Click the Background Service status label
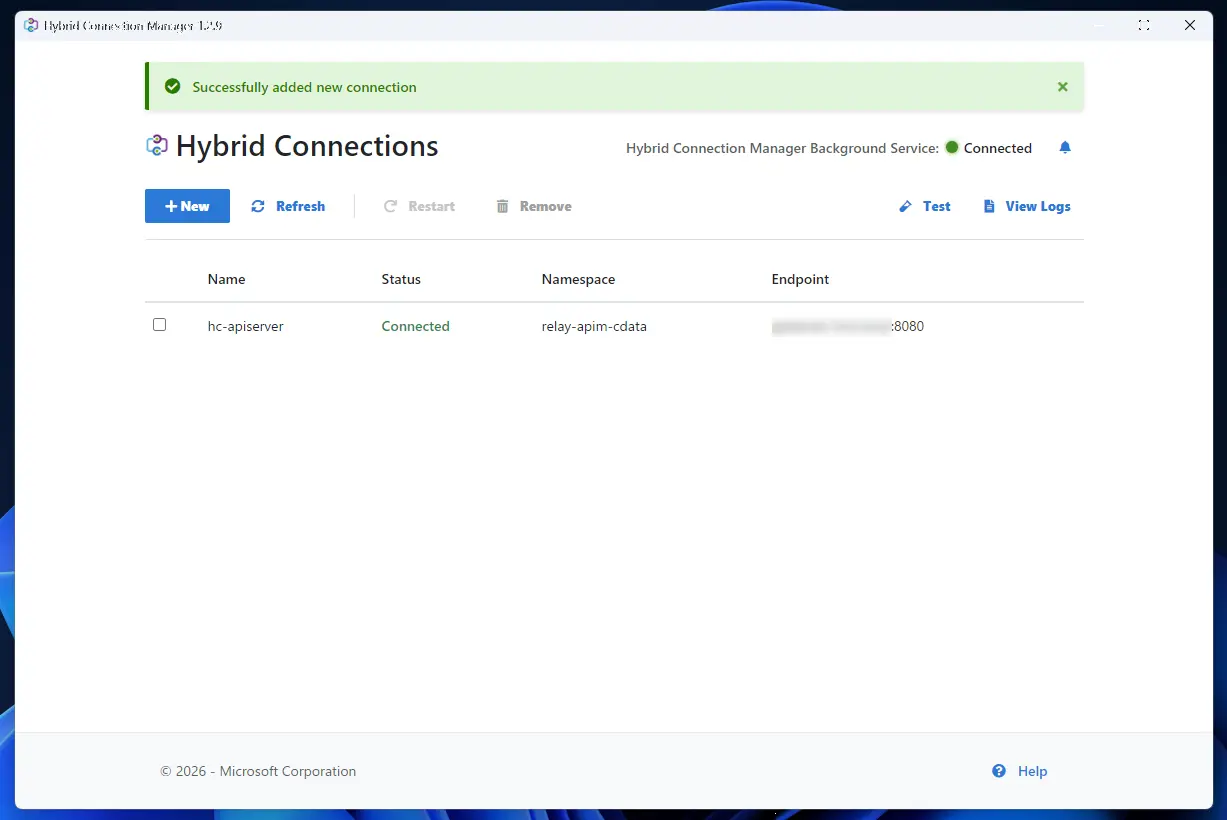 [x=782, y=148]
